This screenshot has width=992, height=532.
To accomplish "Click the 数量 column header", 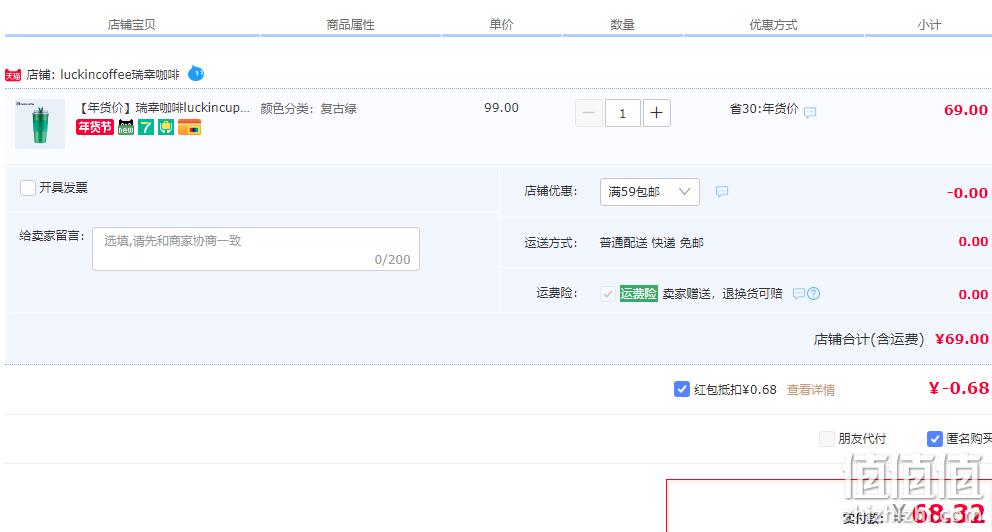I will (623, 25).
